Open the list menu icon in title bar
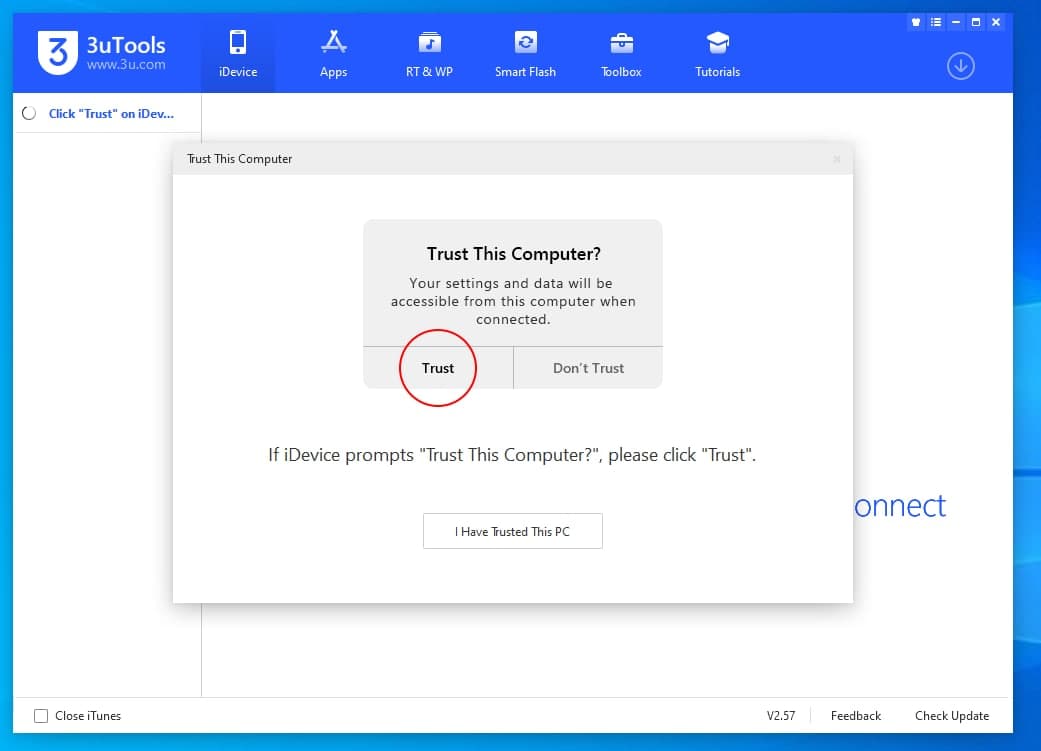1041x751 pixels. [x=935, y=22]
